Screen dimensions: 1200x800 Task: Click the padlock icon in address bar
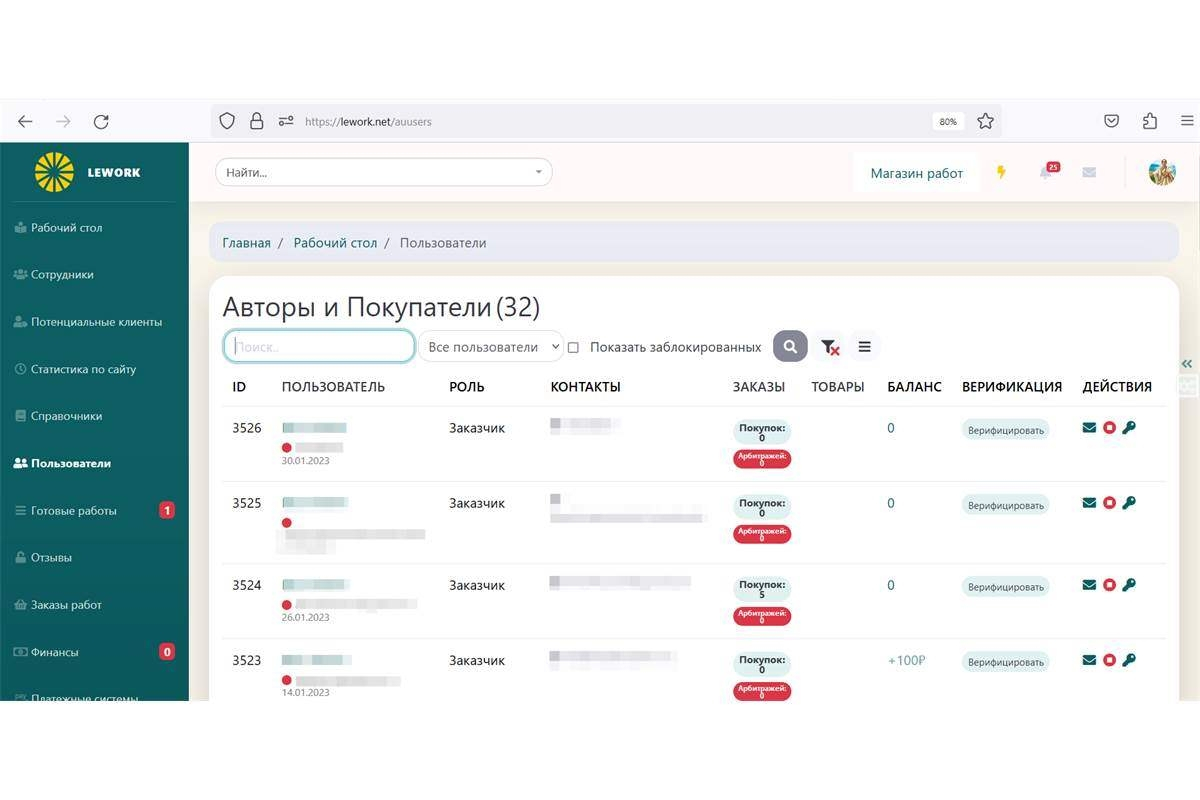coord(256,121)
